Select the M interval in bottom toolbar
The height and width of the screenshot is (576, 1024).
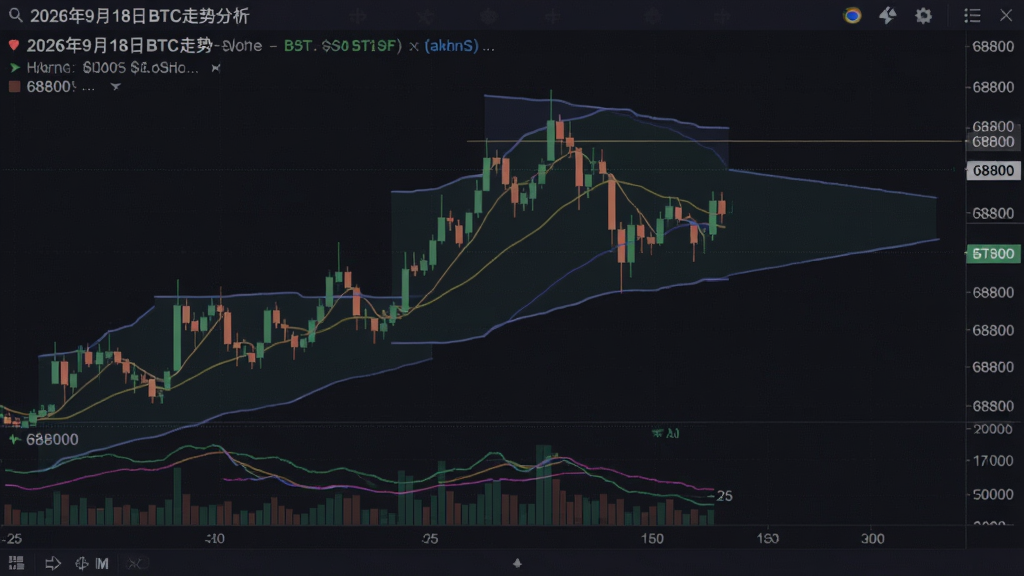pos(103,563)
